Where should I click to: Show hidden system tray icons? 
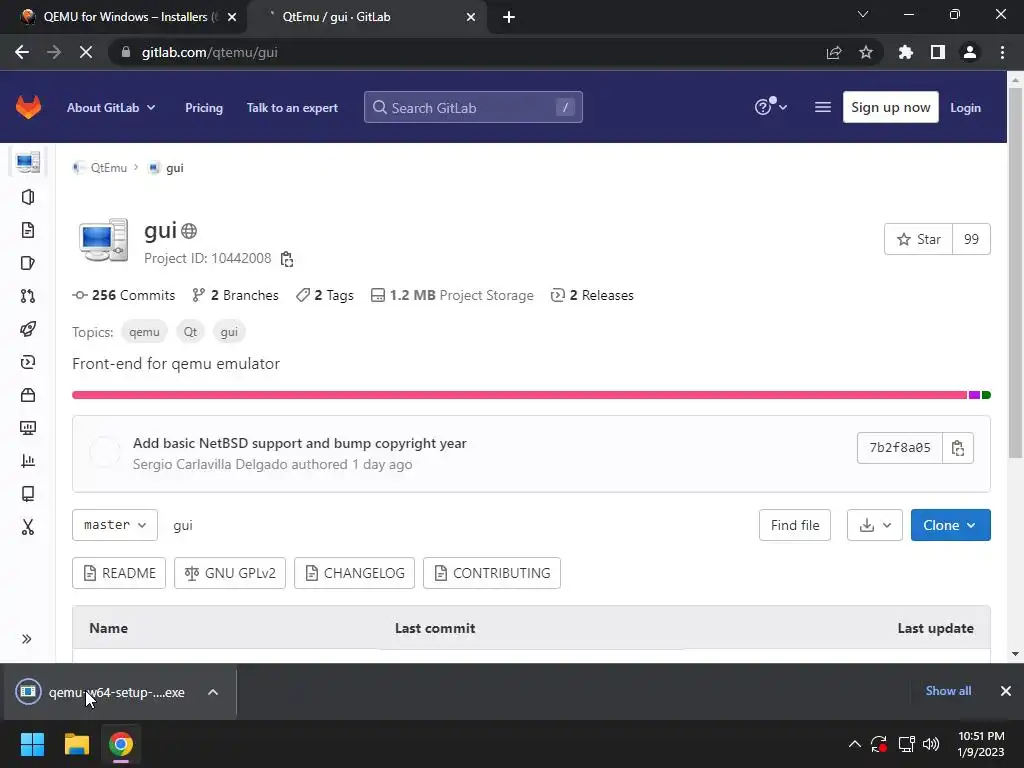click(x=854, y=744)
